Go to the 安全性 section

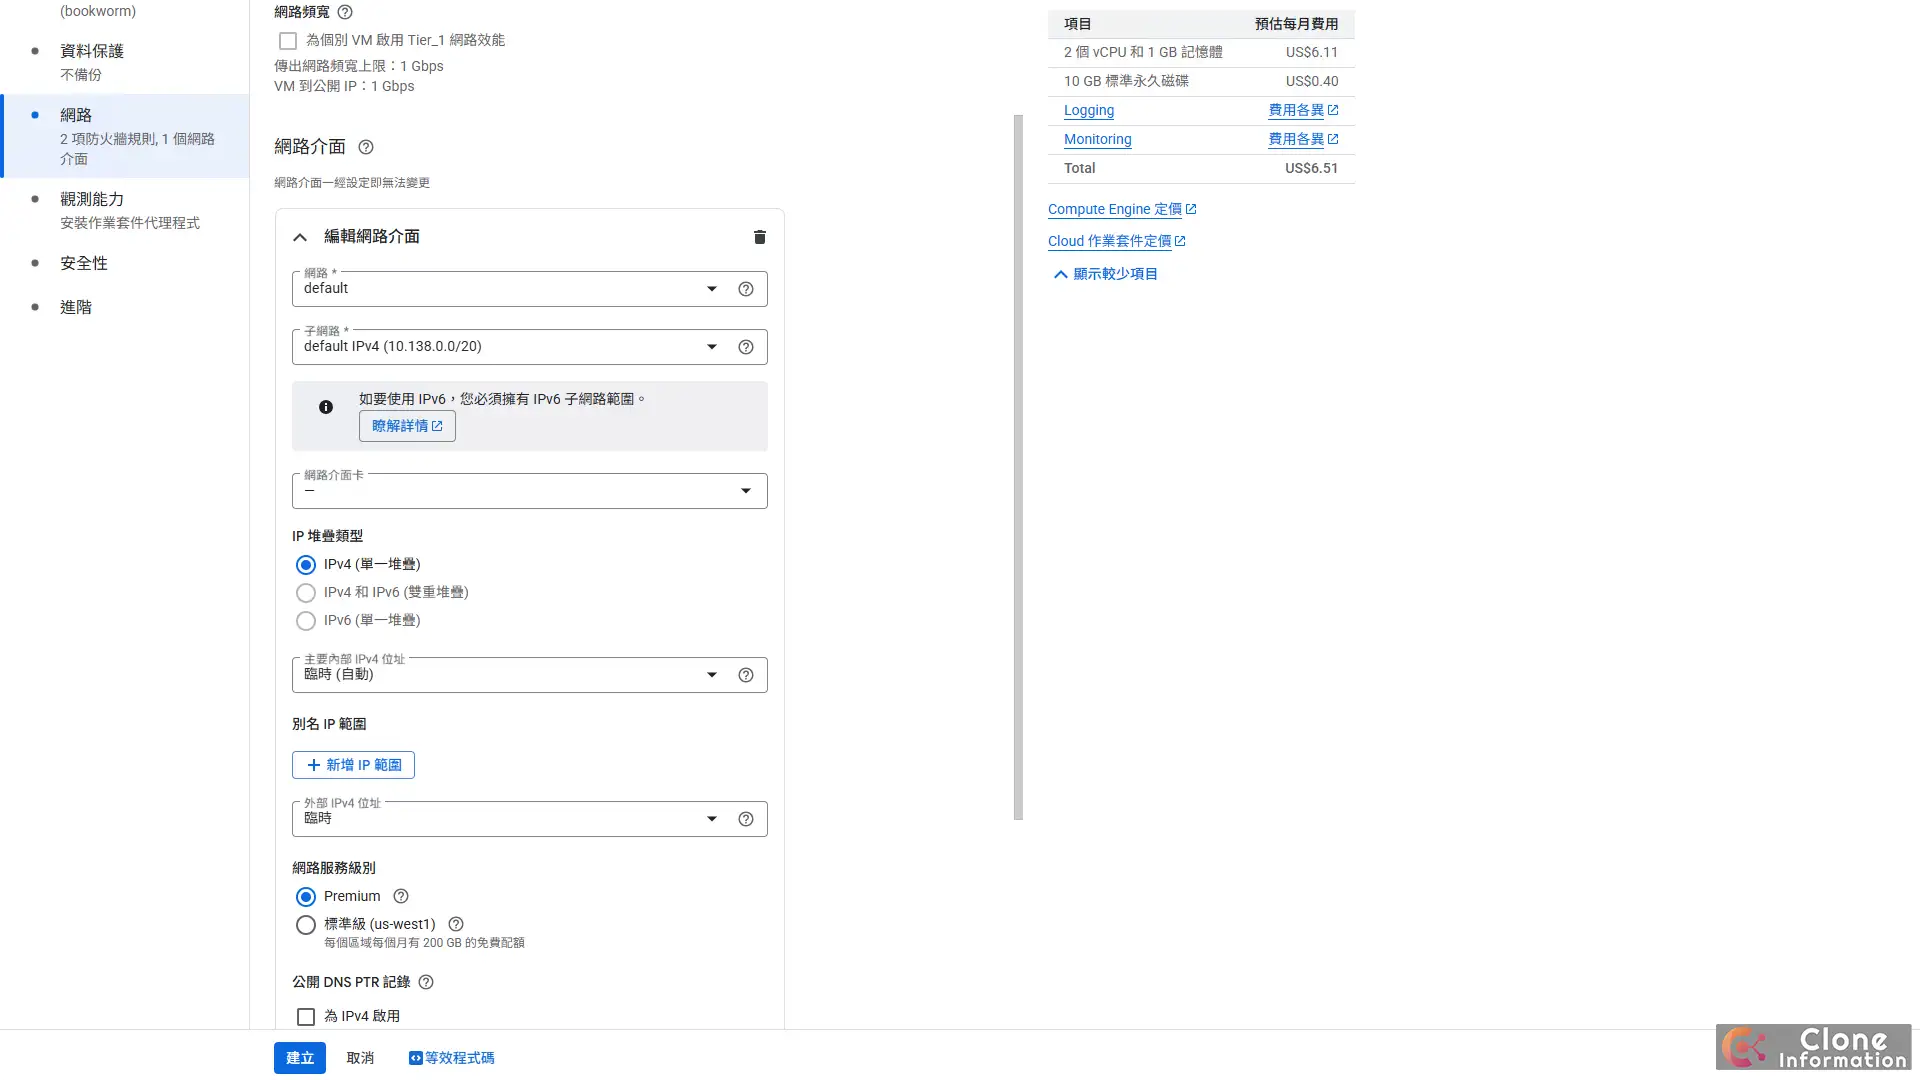click(83, 263)
